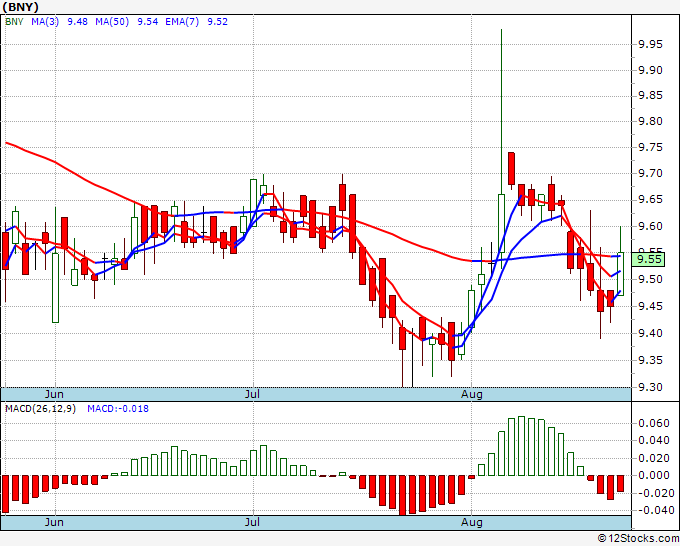Click the 9.75 price axis label
680x546 pixels.
650,147
